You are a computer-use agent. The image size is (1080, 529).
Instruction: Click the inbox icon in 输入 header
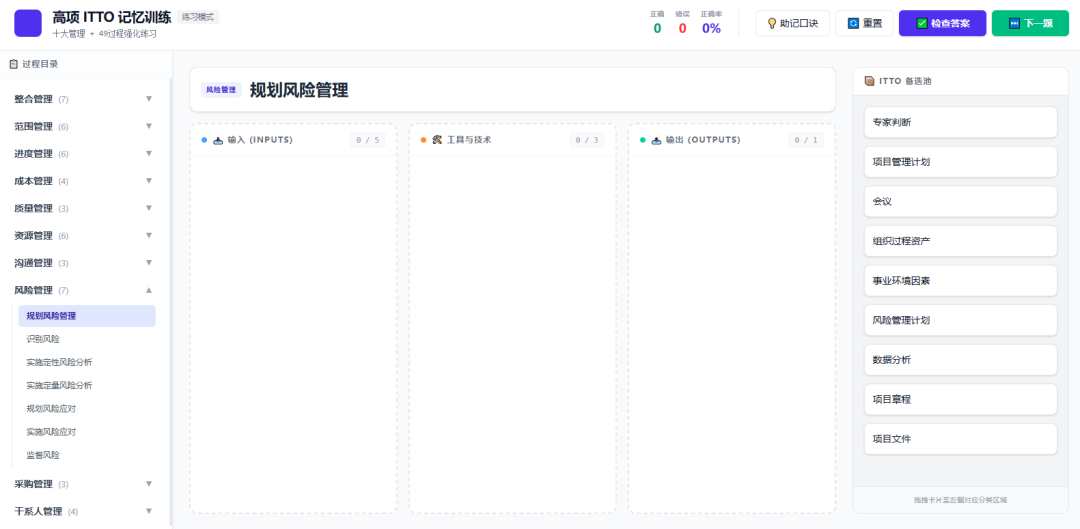pos(218,140)
